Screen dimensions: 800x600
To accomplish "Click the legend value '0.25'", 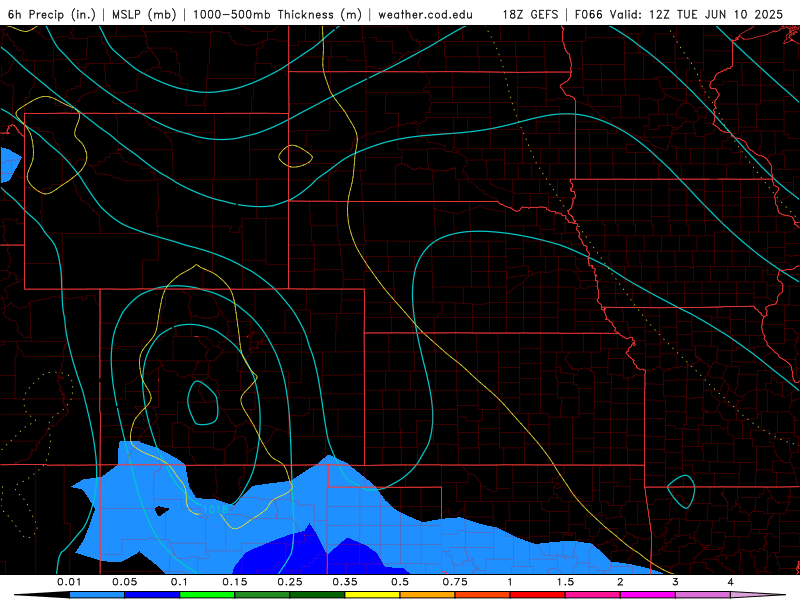I will coord(290,582).
